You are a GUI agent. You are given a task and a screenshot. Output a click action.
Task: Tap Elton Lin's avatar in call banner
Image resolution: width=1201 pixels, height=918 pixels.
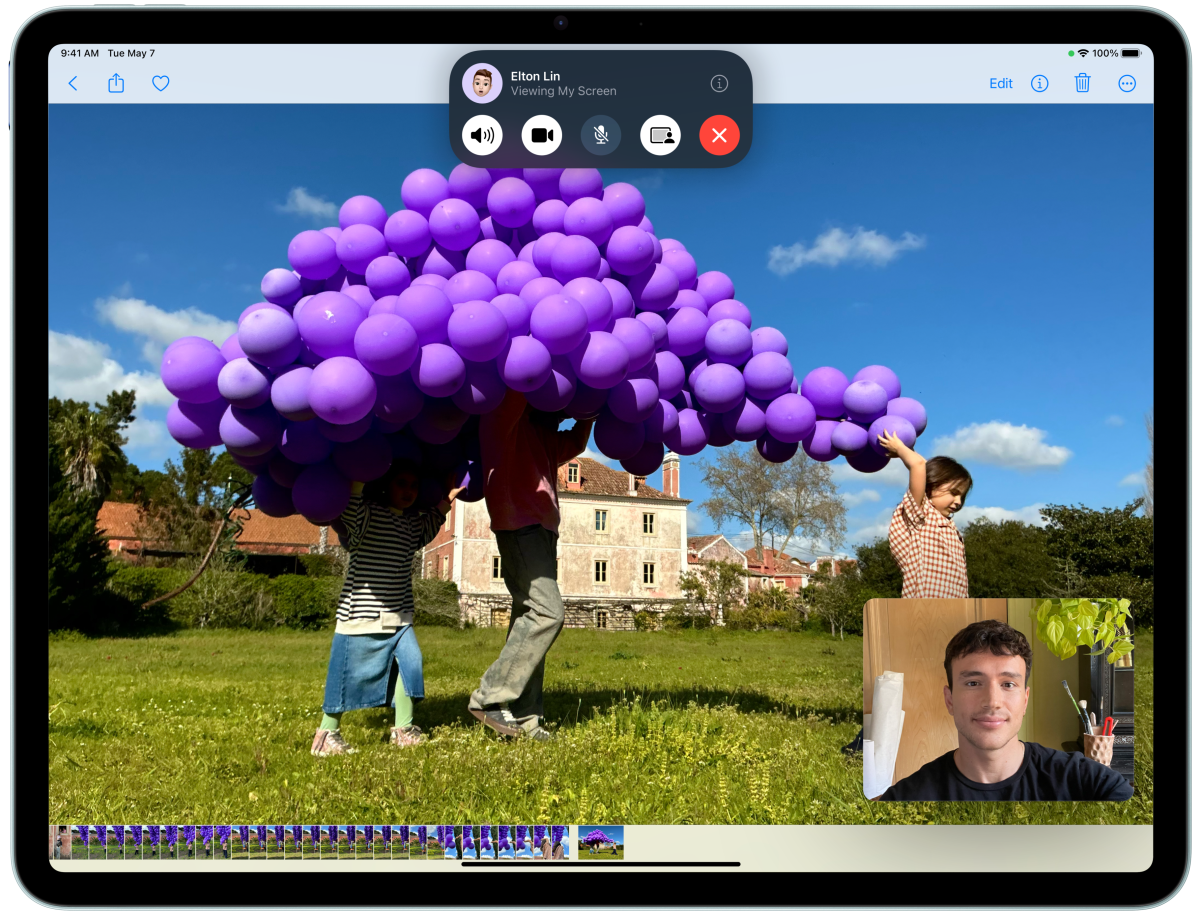482,84
